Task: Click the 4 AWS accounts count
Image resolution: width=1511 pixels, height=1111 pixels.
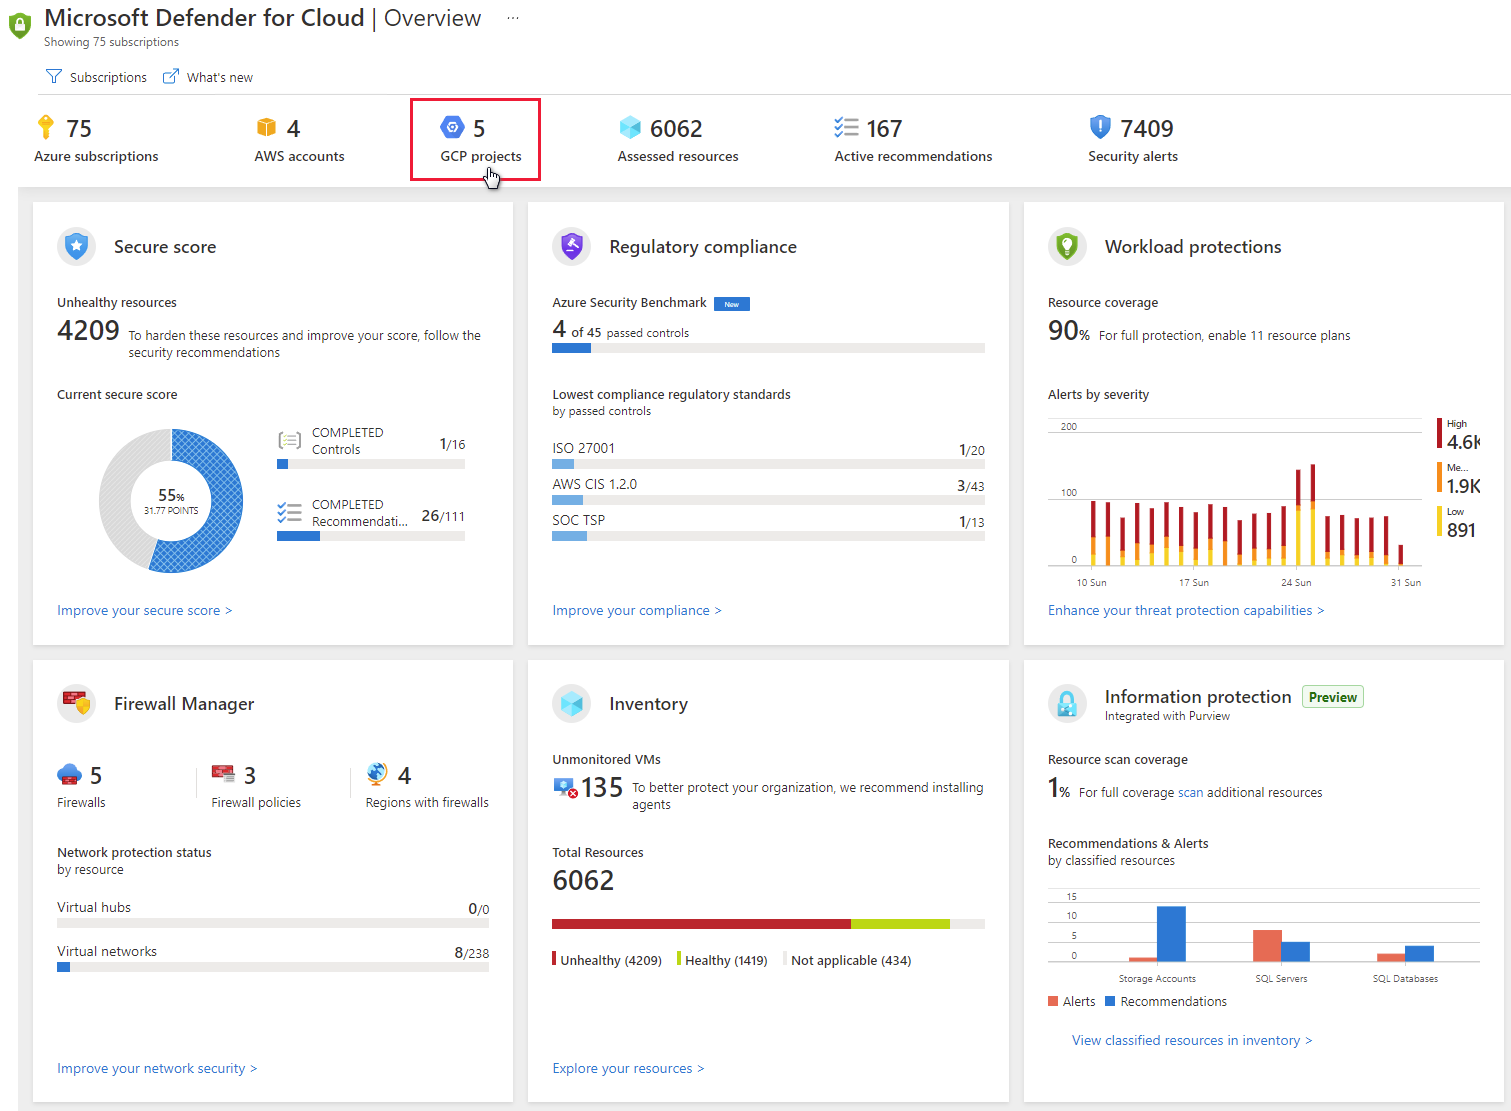Action: pos(293,128)
